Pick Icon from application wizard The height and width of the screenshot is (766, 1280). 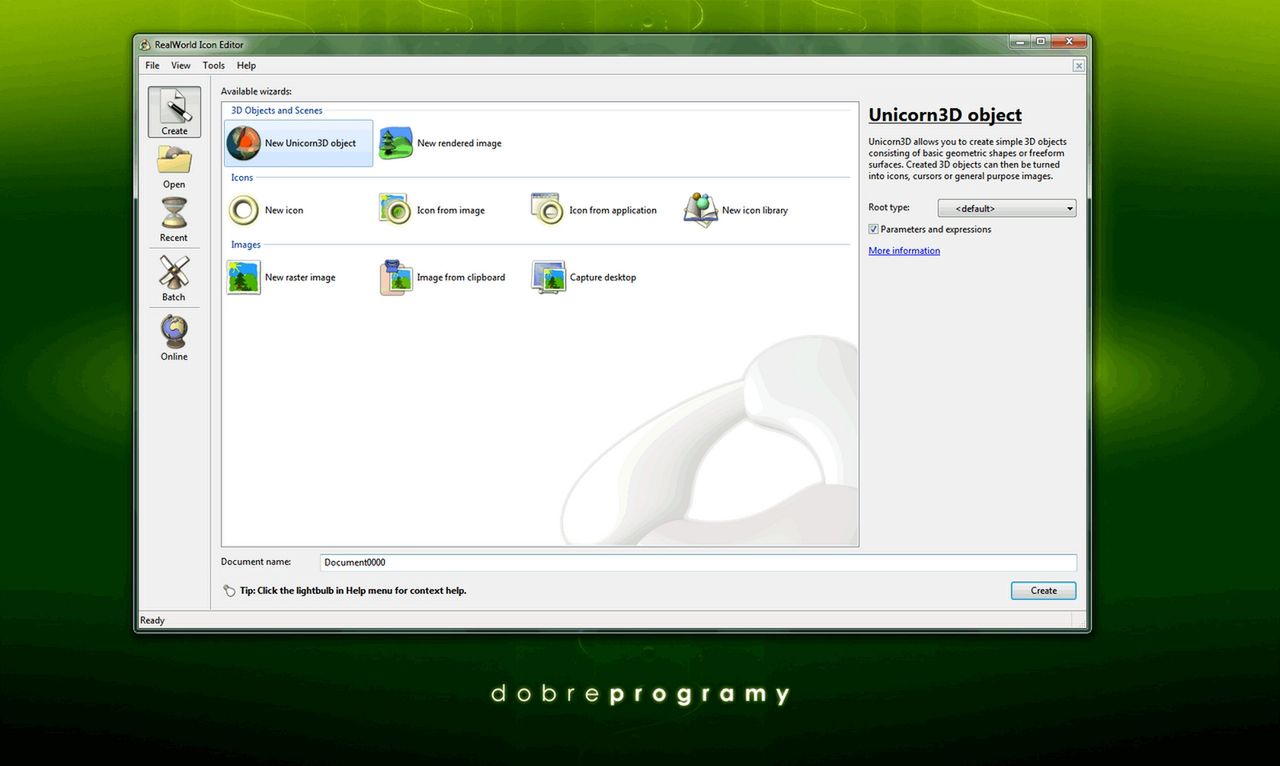(x=594, y=210)
